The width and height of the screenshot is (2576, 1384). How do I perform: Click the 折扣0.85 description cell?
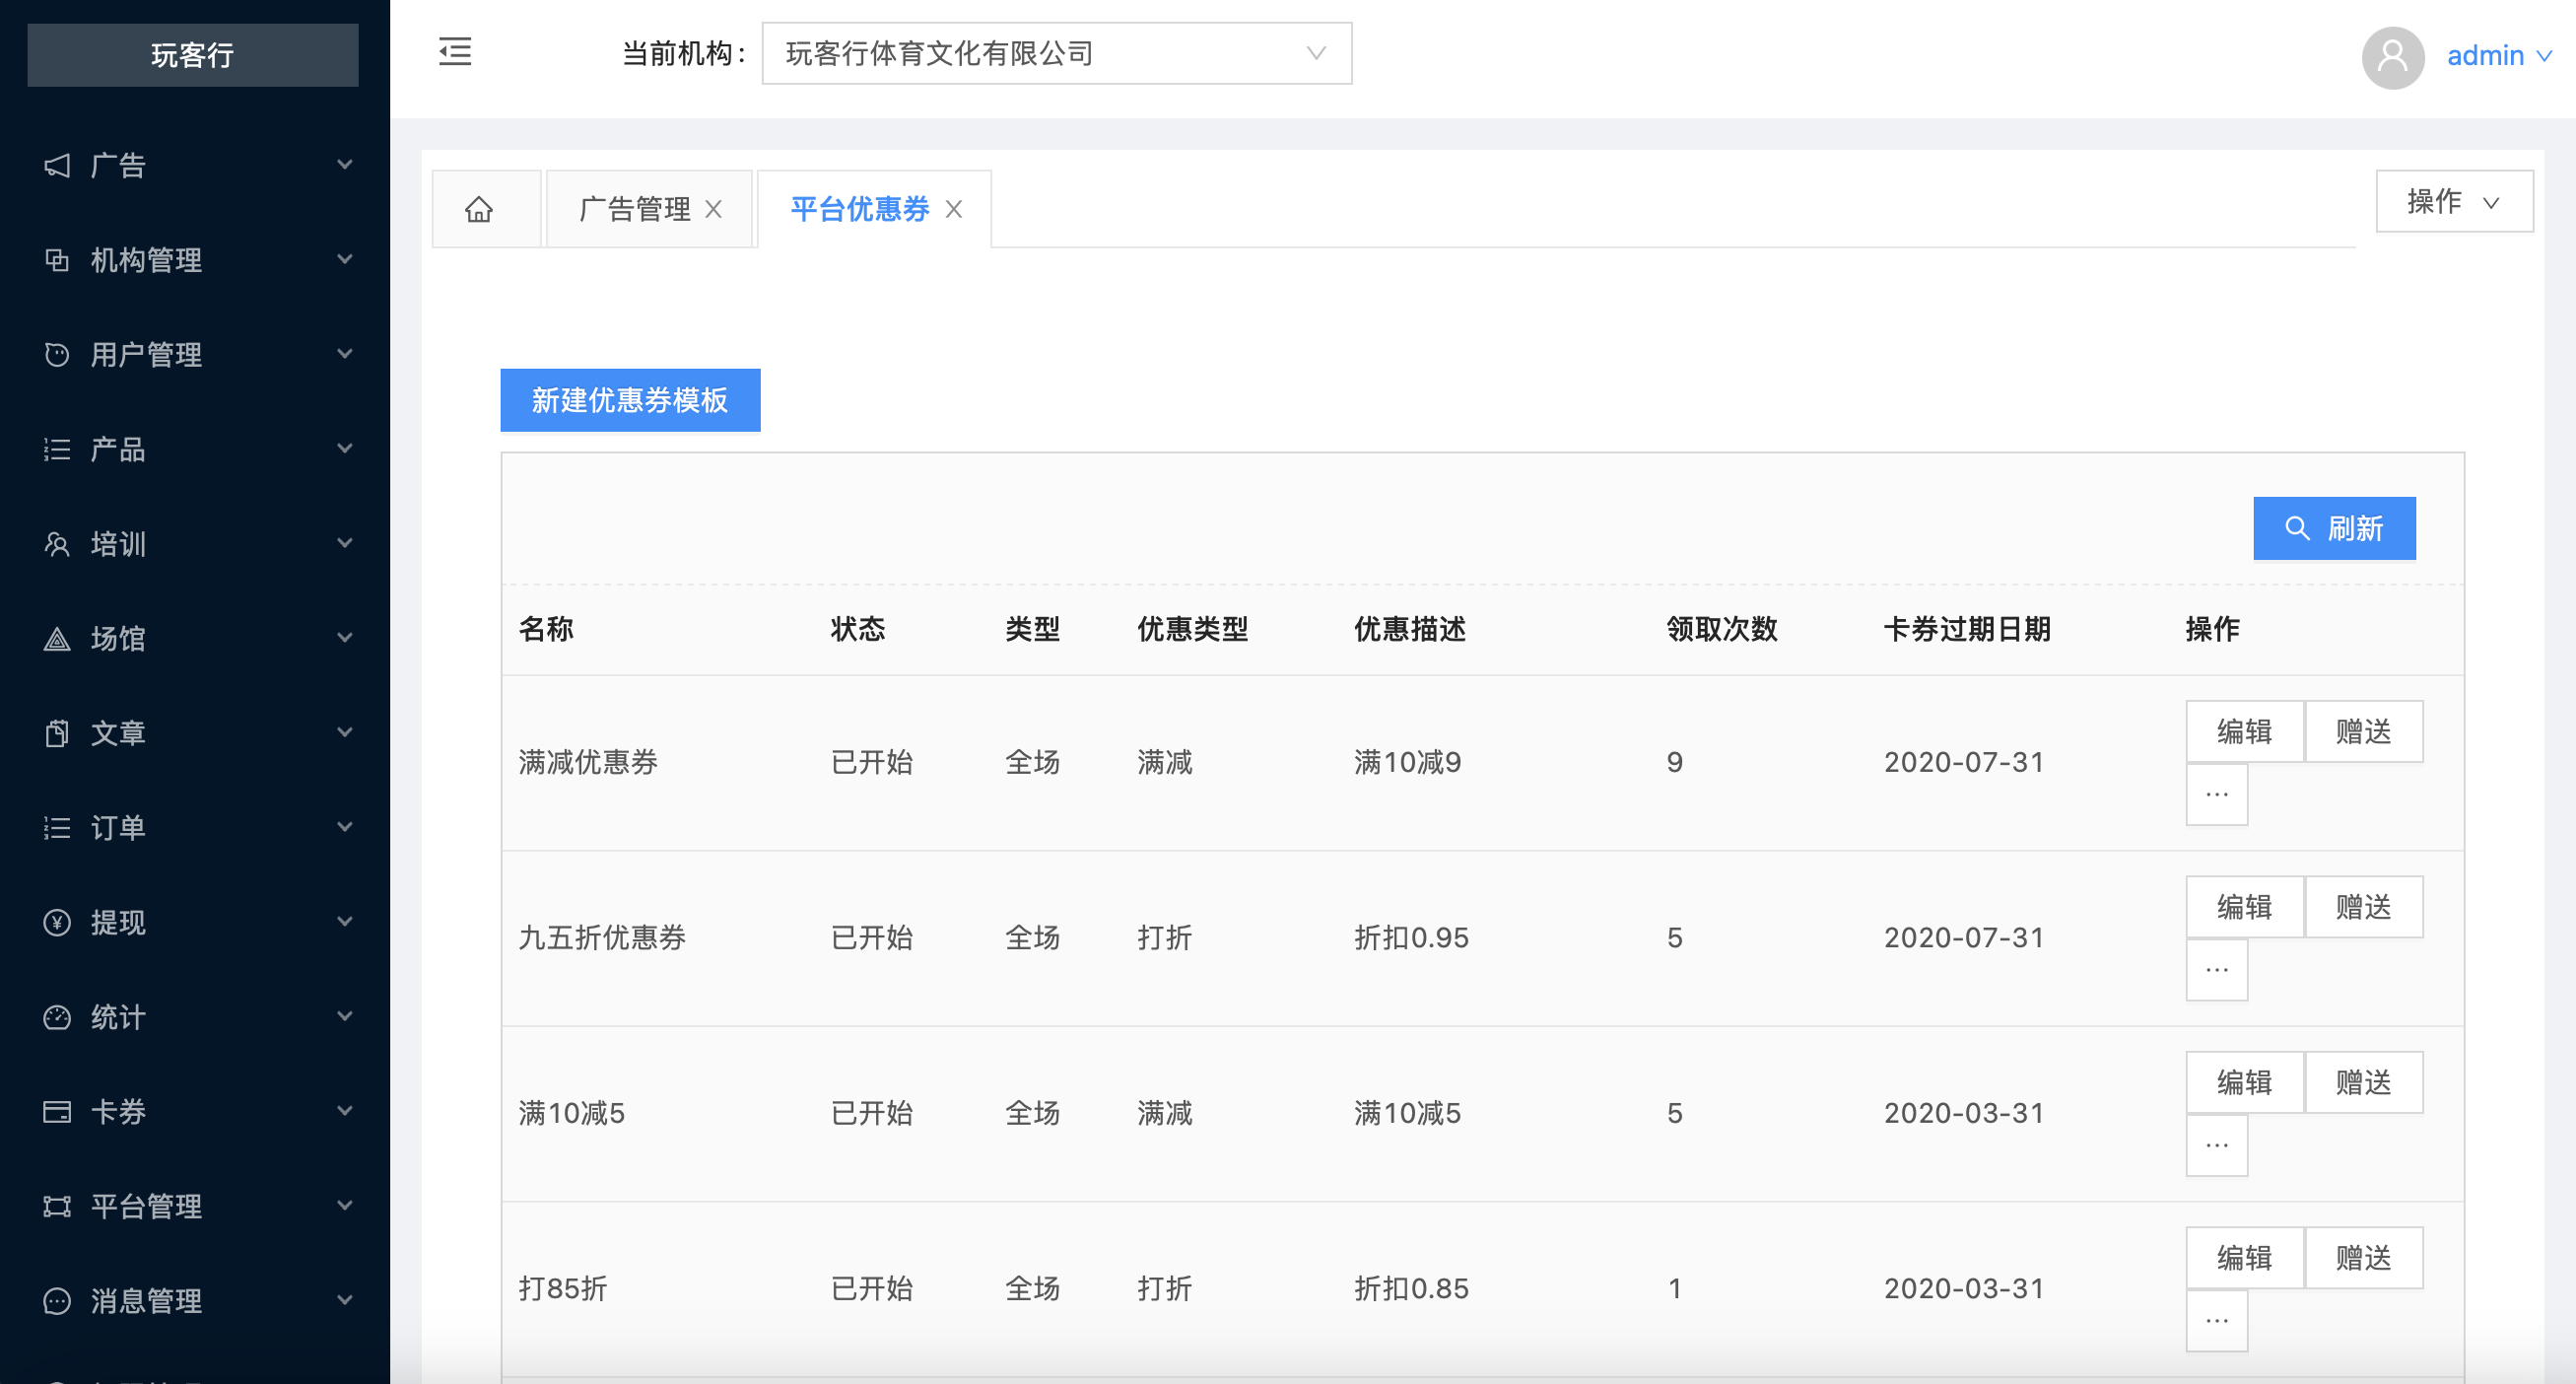click(1411, 1289)
